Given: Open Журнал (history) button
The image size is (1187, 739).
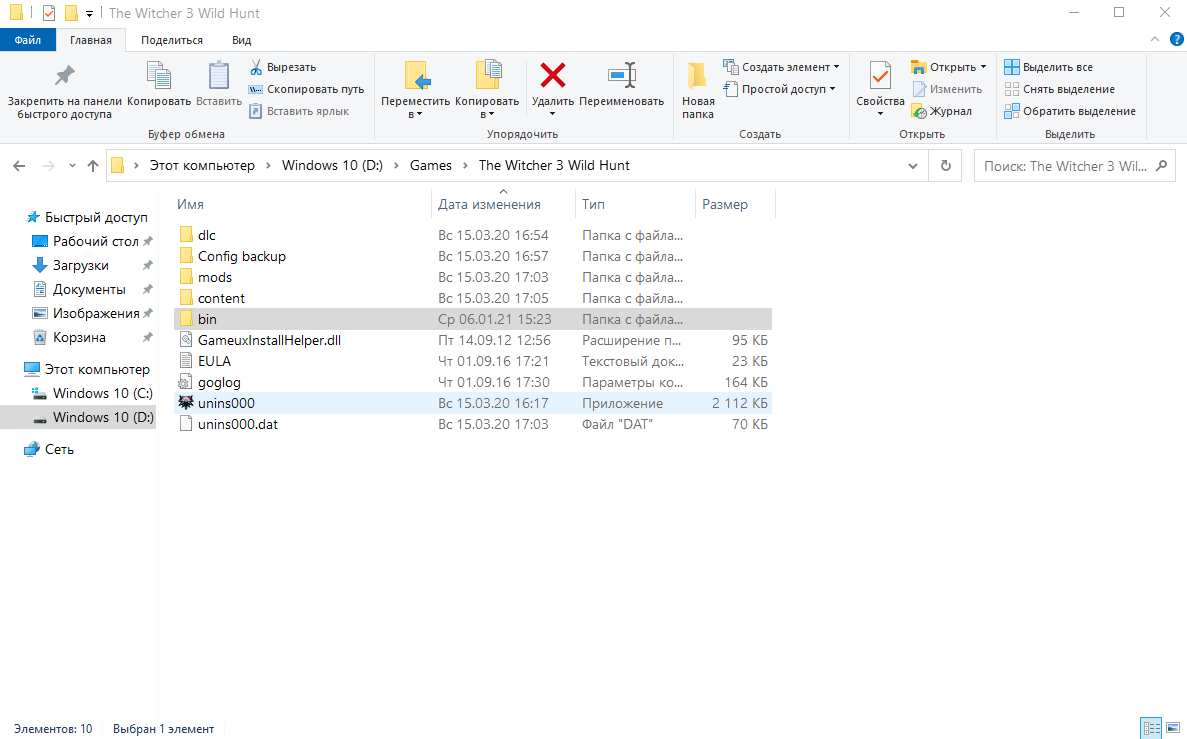Looking at the screenshot, I should point(942,111).
